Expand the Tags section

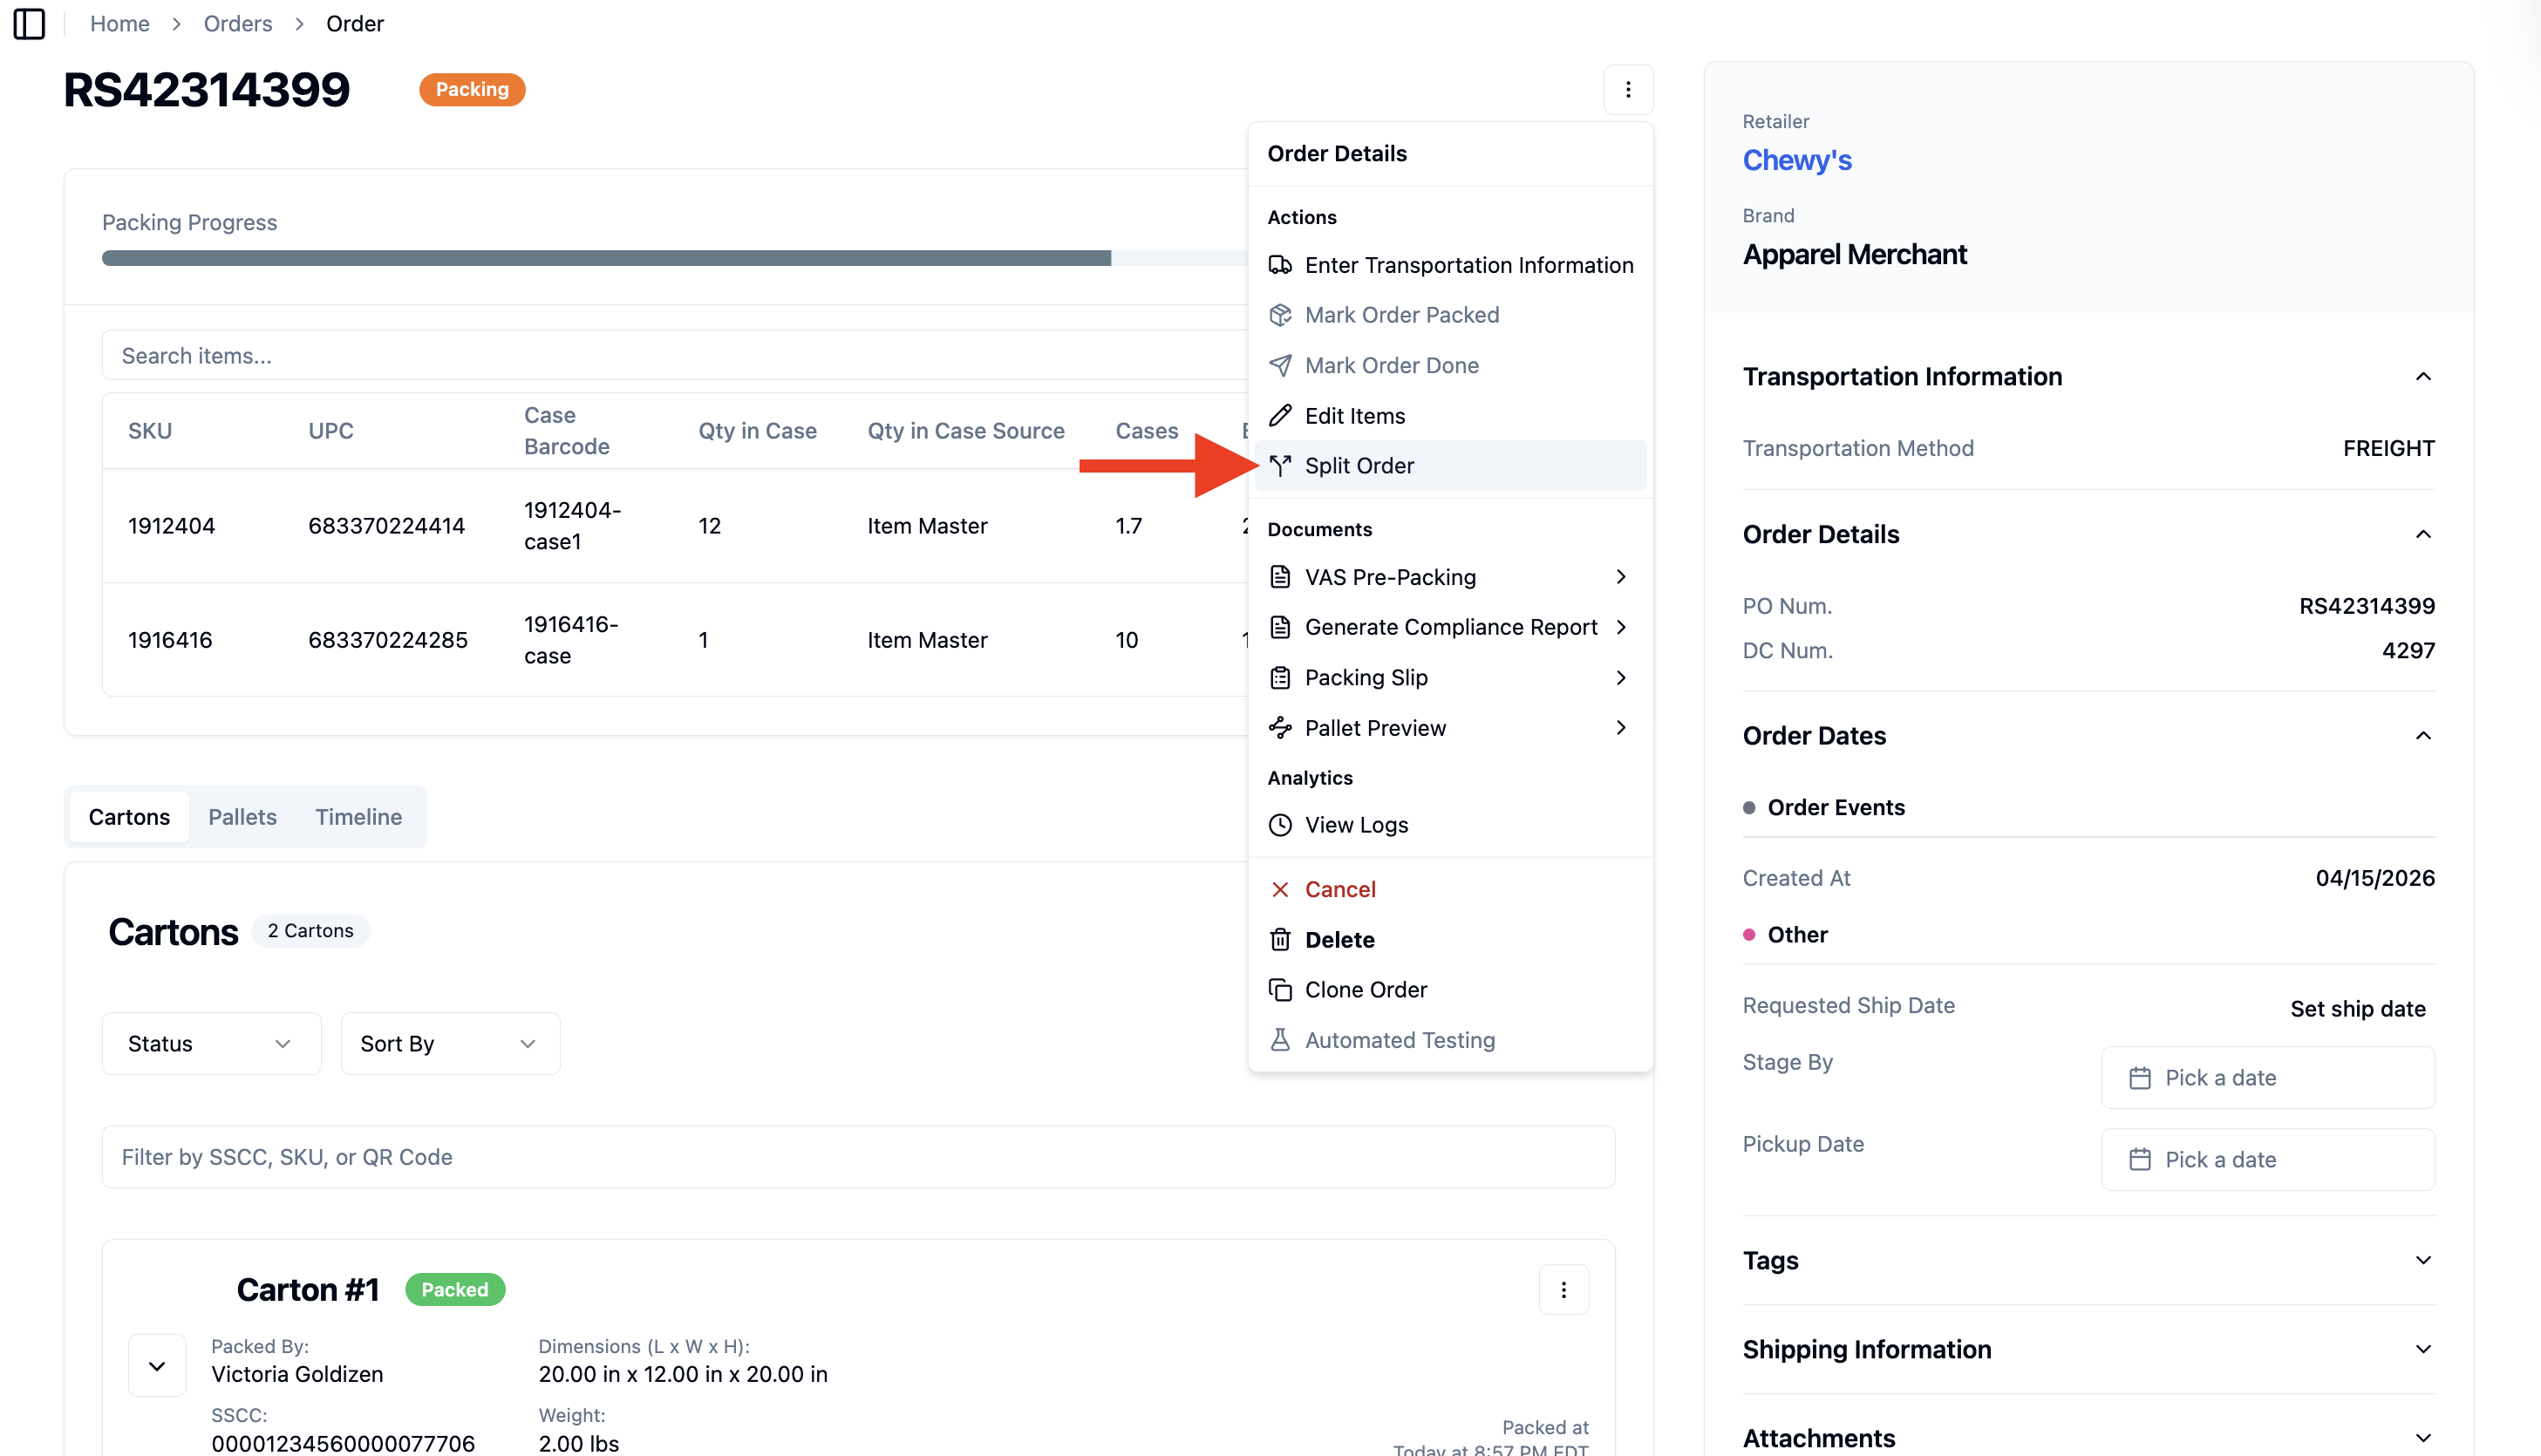click(2422, 1260)
